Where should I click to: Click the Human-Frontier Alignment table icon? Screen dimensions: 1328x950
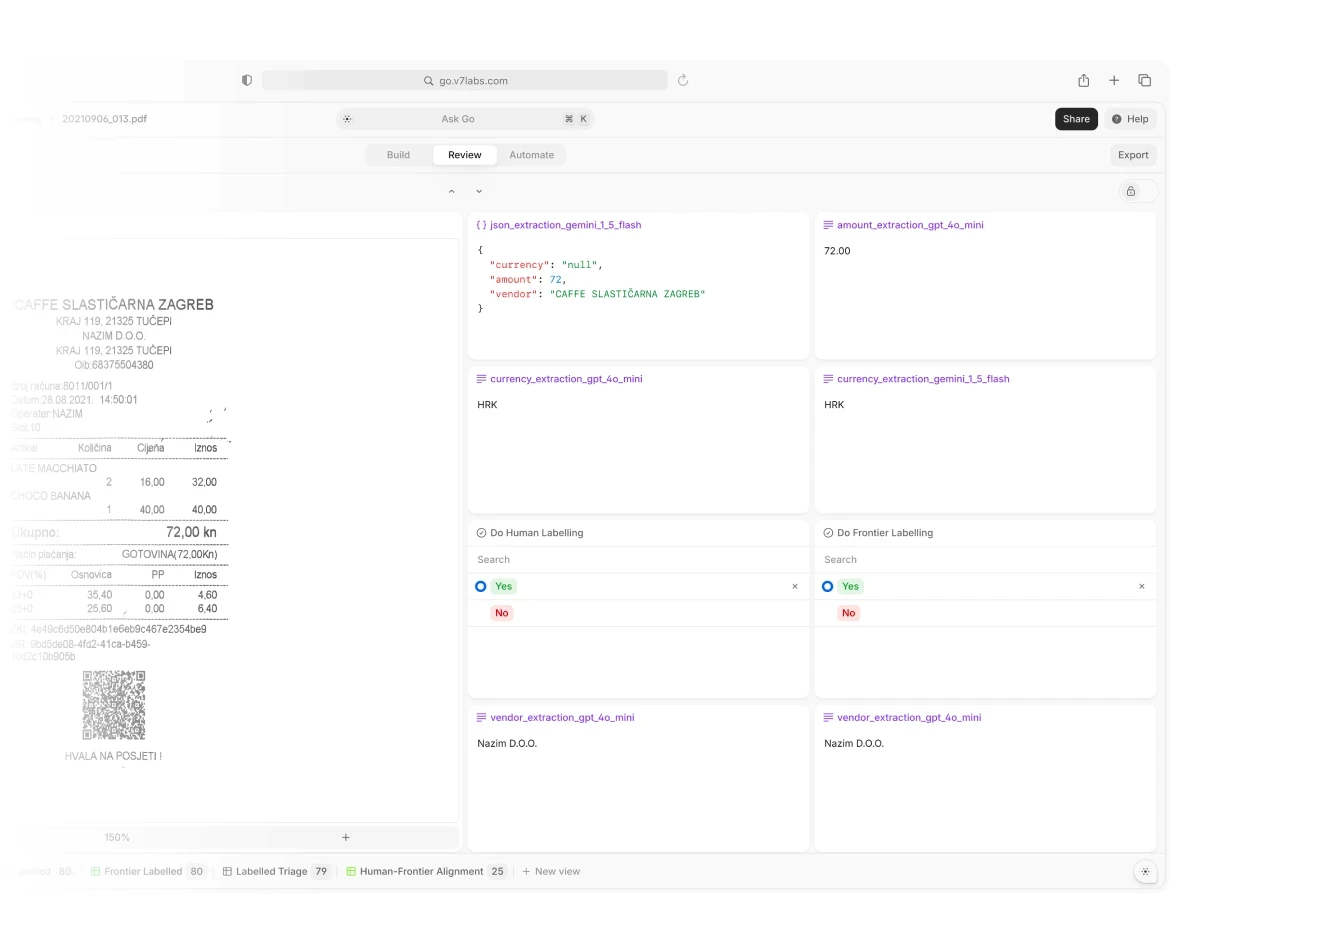(351, 871)
